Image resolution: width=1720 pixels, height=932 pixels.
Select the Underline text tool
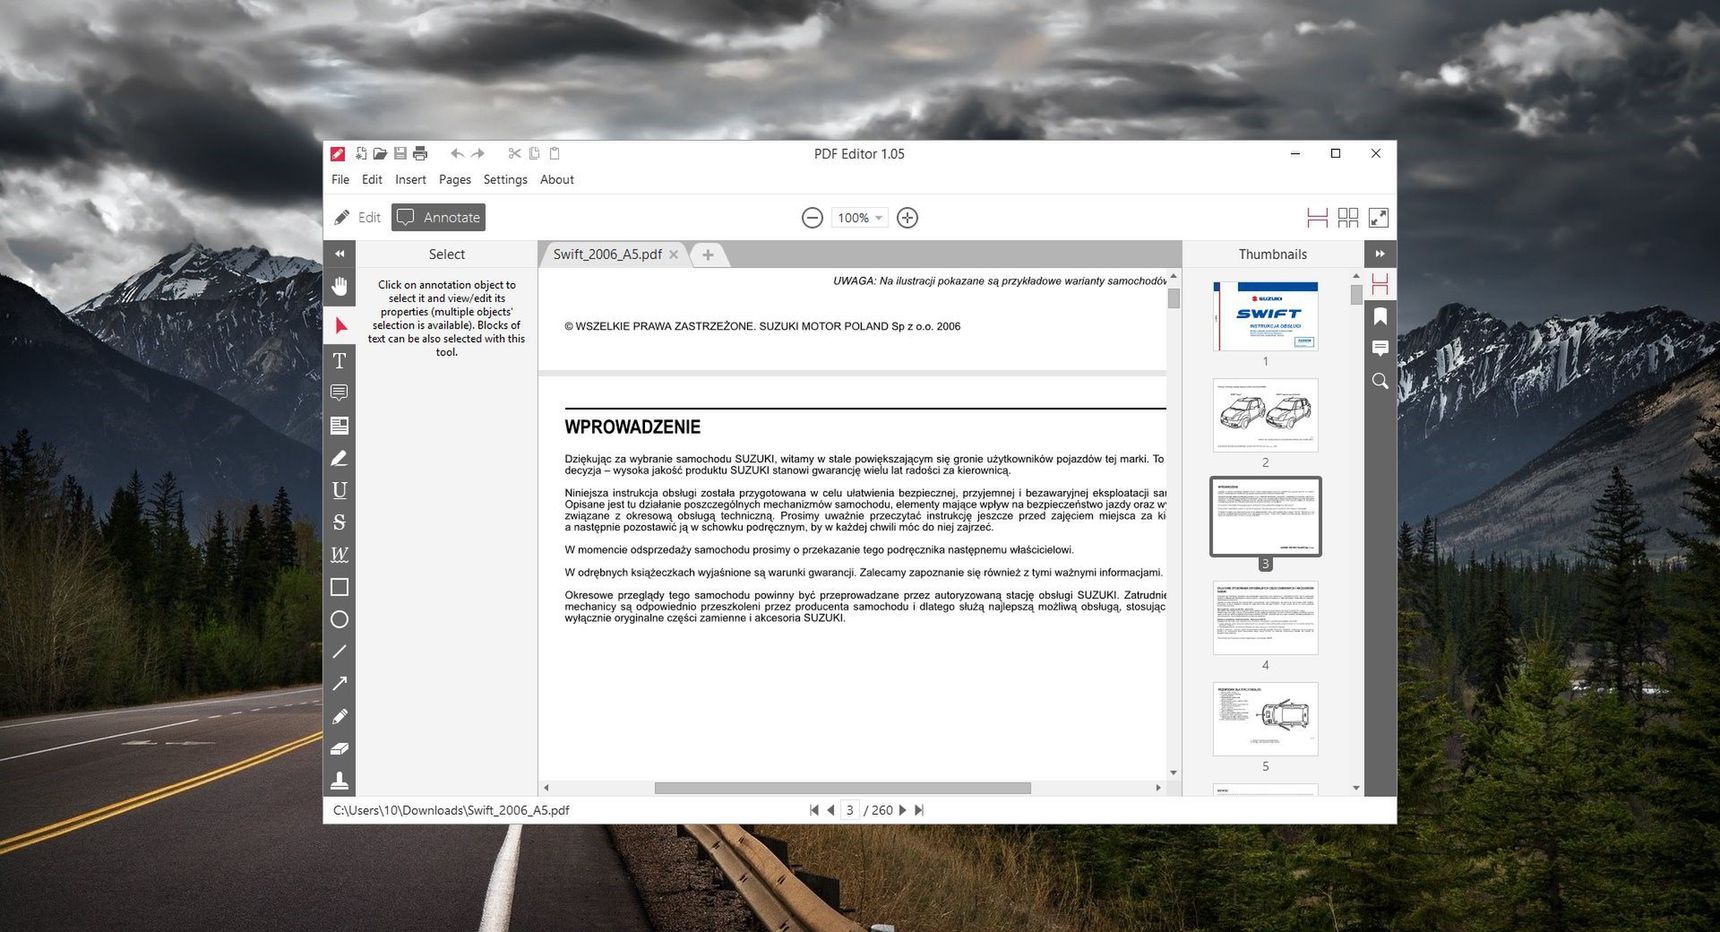(x=340, y=490)
